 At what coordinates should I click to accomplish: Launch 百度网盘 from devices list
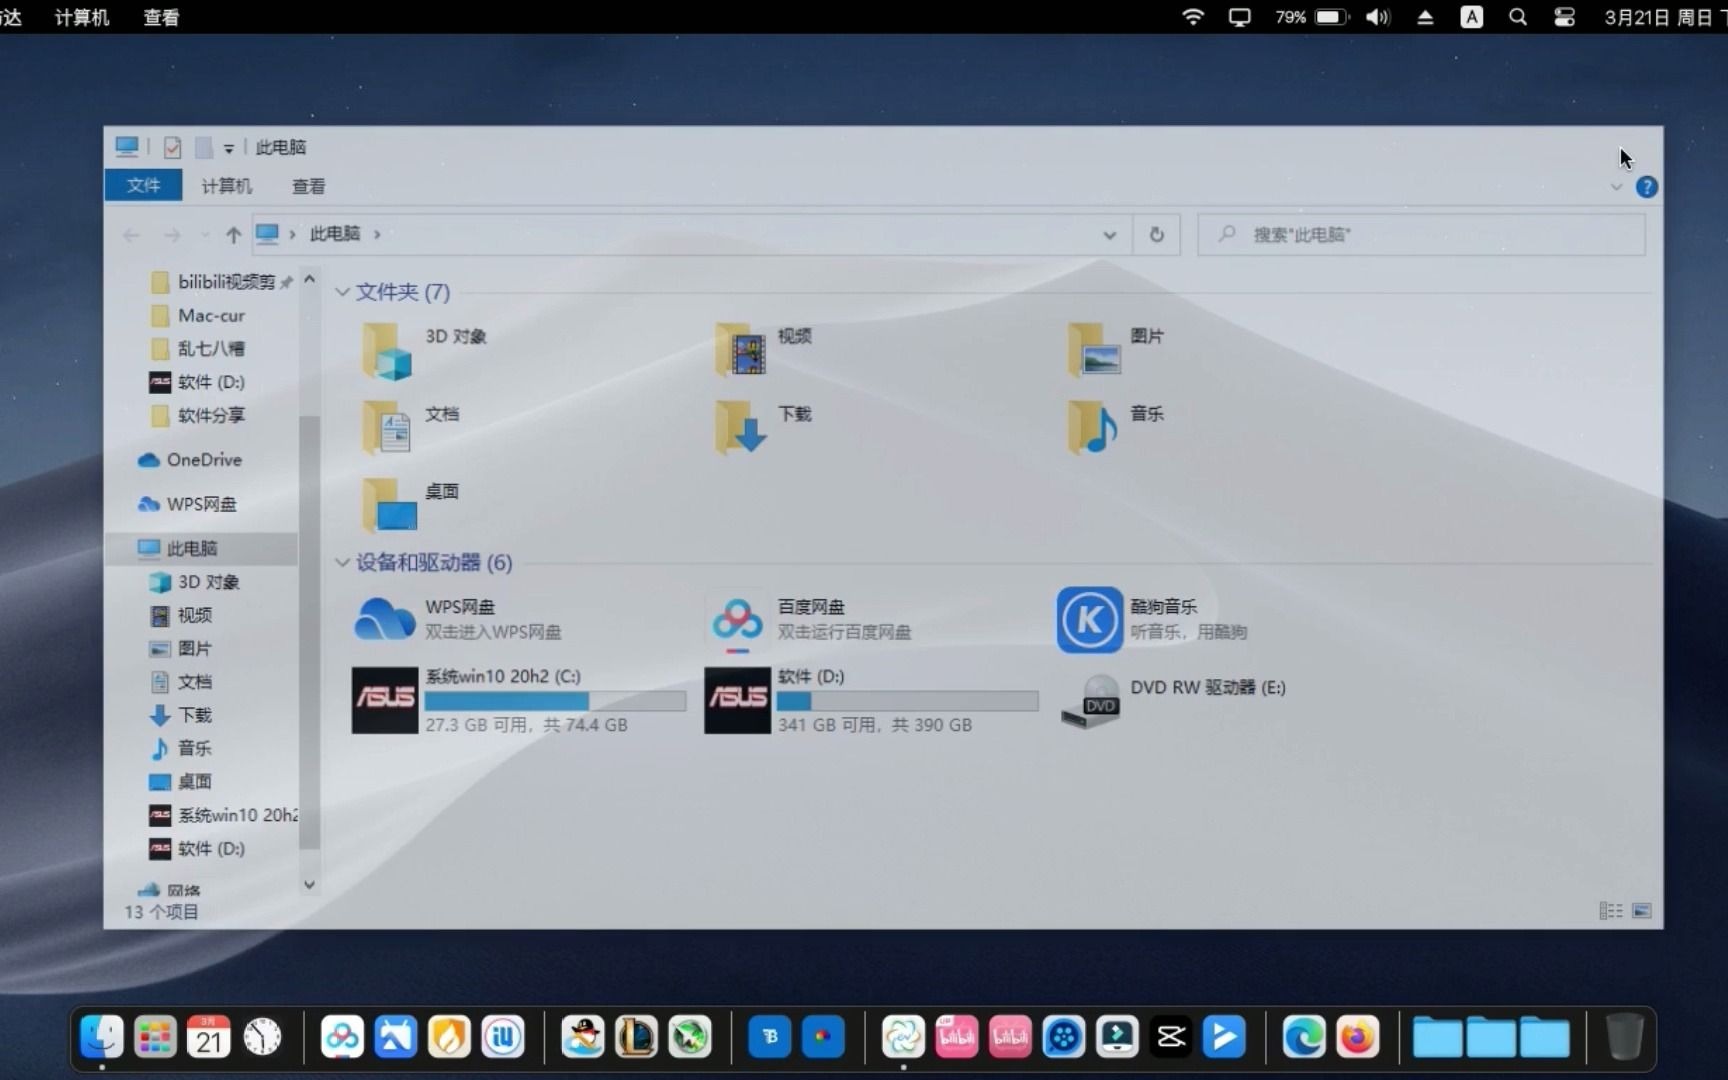810,619
